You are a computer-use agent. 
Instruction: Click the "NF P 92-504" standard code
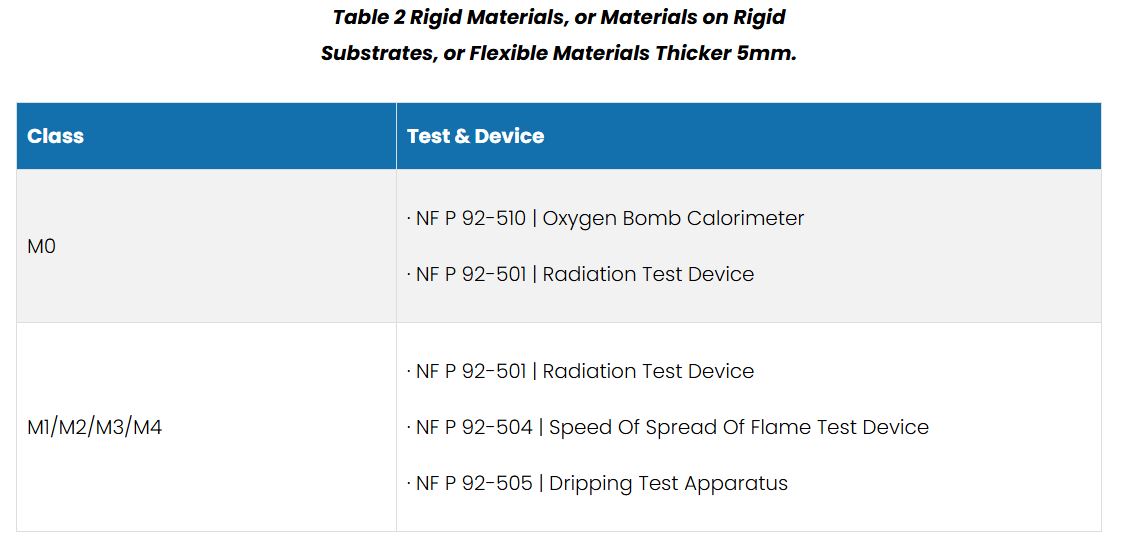click(x=473, y=427)
